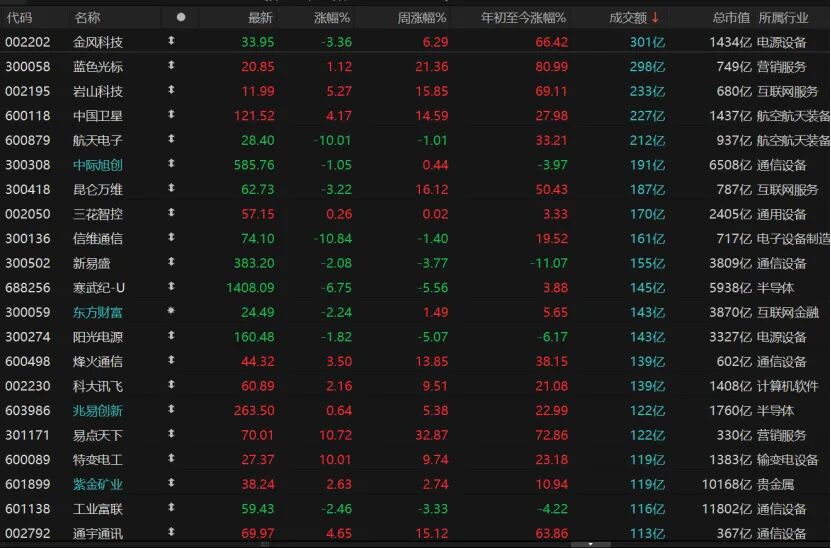Open the stock name 特变电工
The height and width of the screenshot is (549, 831).
(98, 460)
